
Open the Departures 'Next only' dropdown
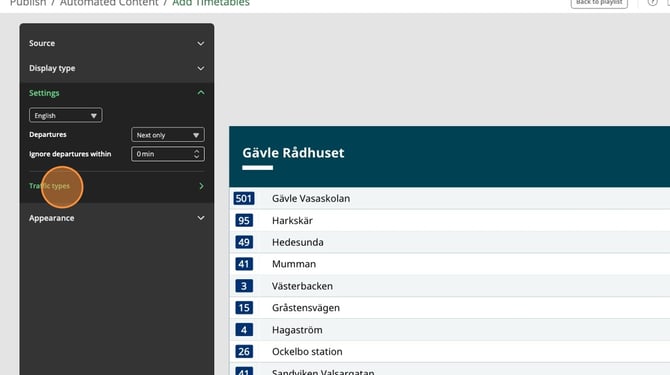click(168, 135)
